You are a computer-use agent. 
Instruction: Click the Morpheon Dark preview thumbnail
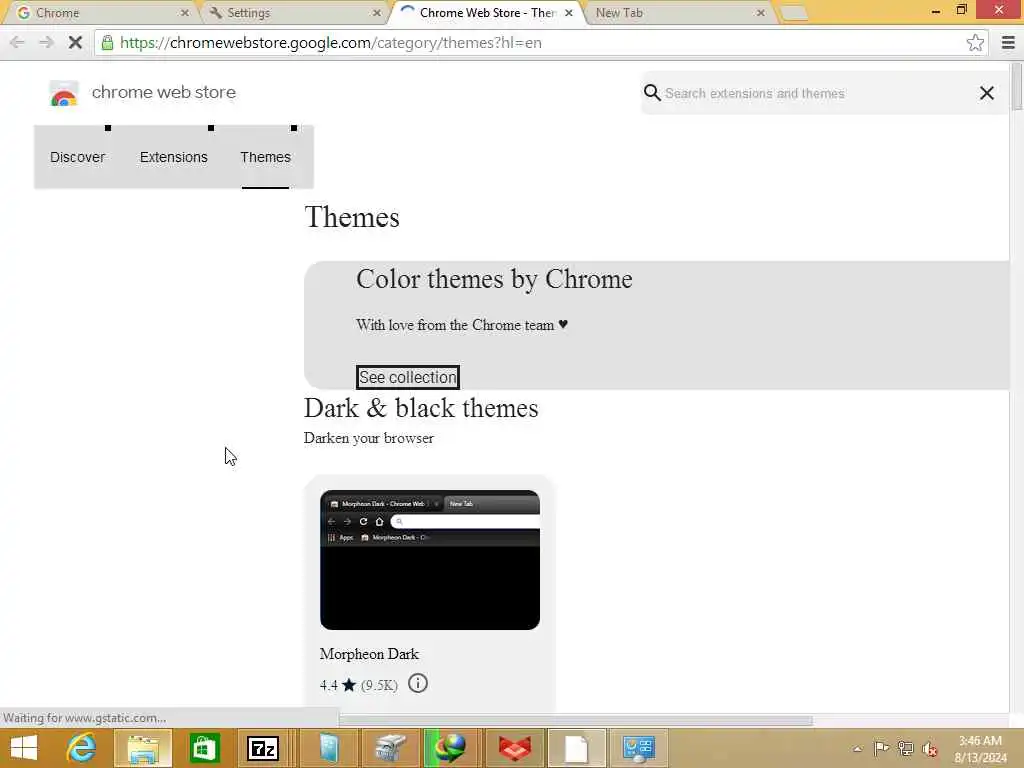(430, 560)
